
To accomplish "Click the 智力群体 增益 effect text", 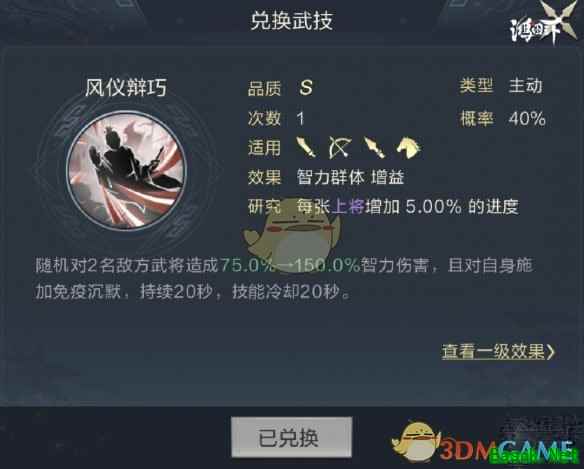I will (350, 177).
